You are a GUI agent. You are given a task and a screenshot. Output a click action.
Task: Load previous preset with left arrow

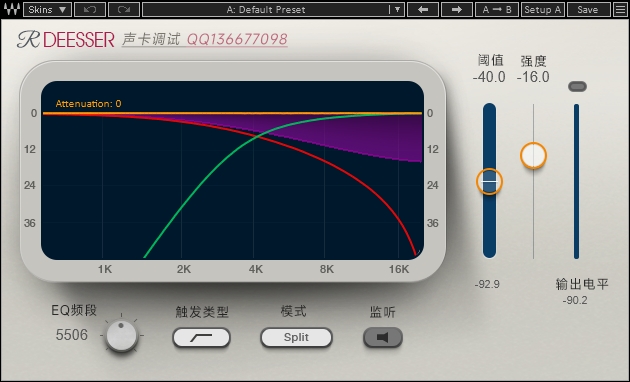point(423,10)
